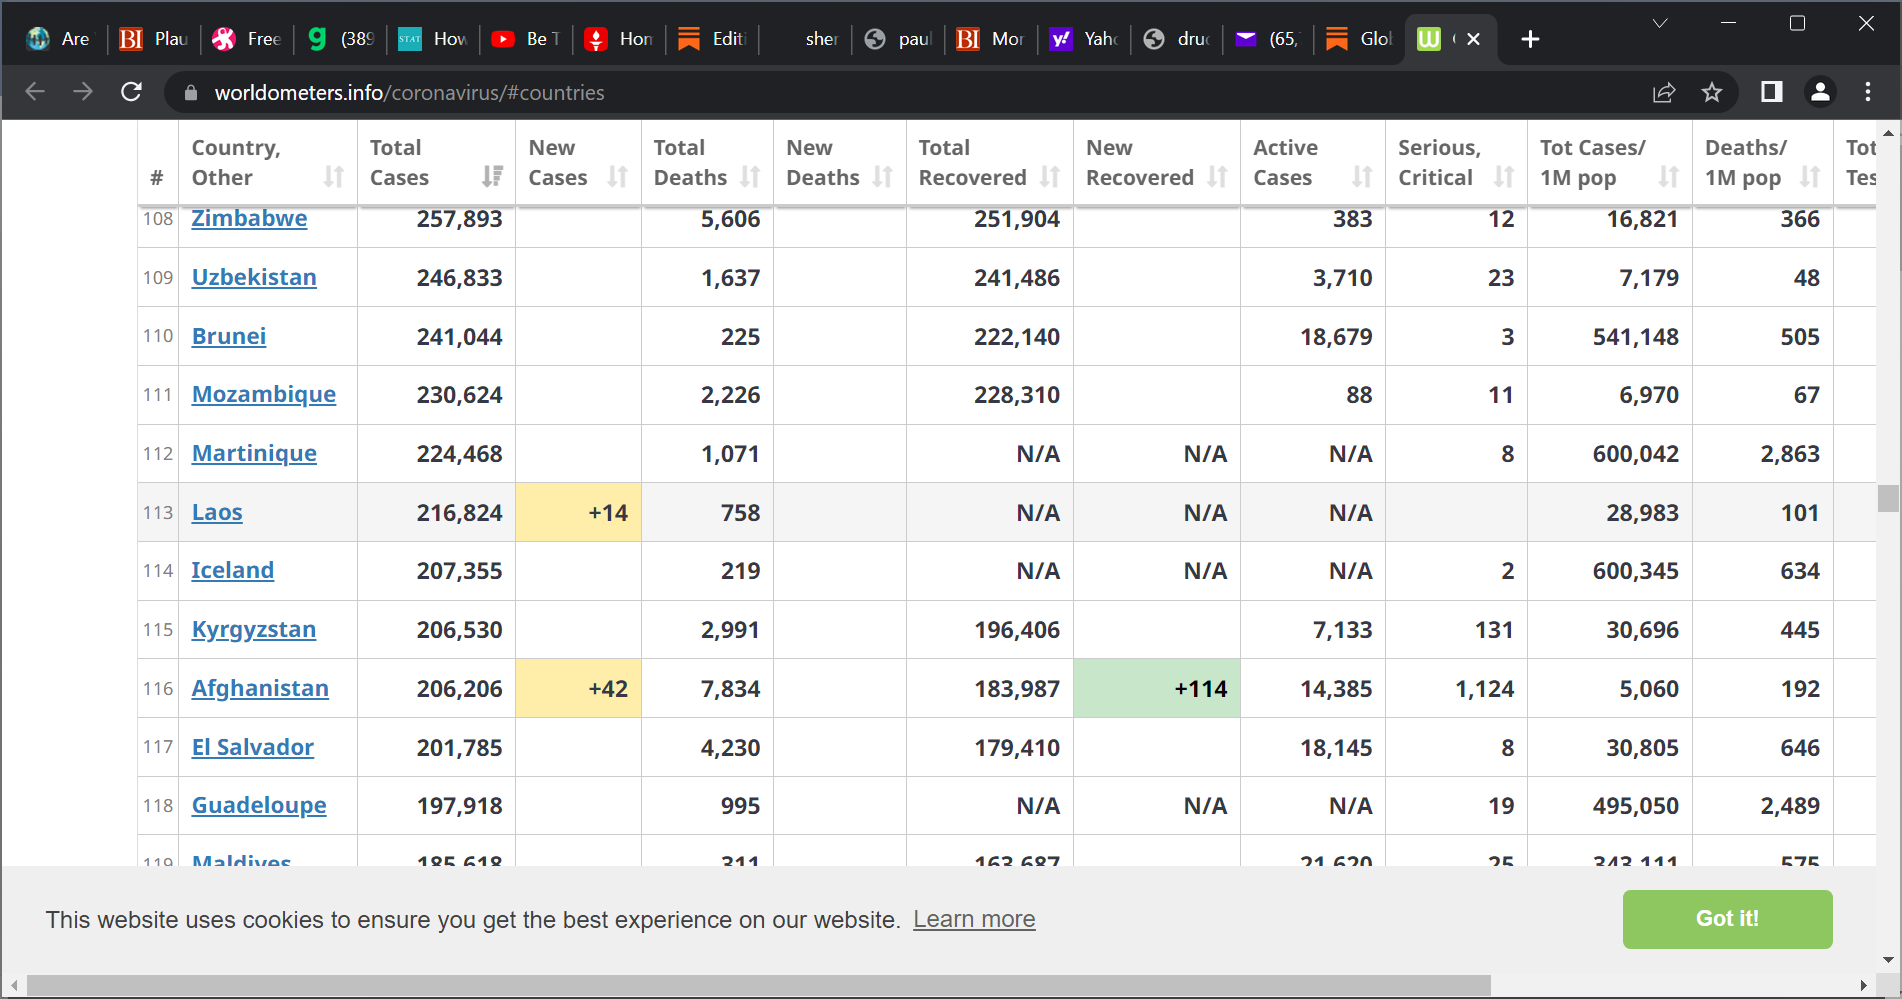
Task: Open the Uzbekistan country link
Action: (254, 277)
